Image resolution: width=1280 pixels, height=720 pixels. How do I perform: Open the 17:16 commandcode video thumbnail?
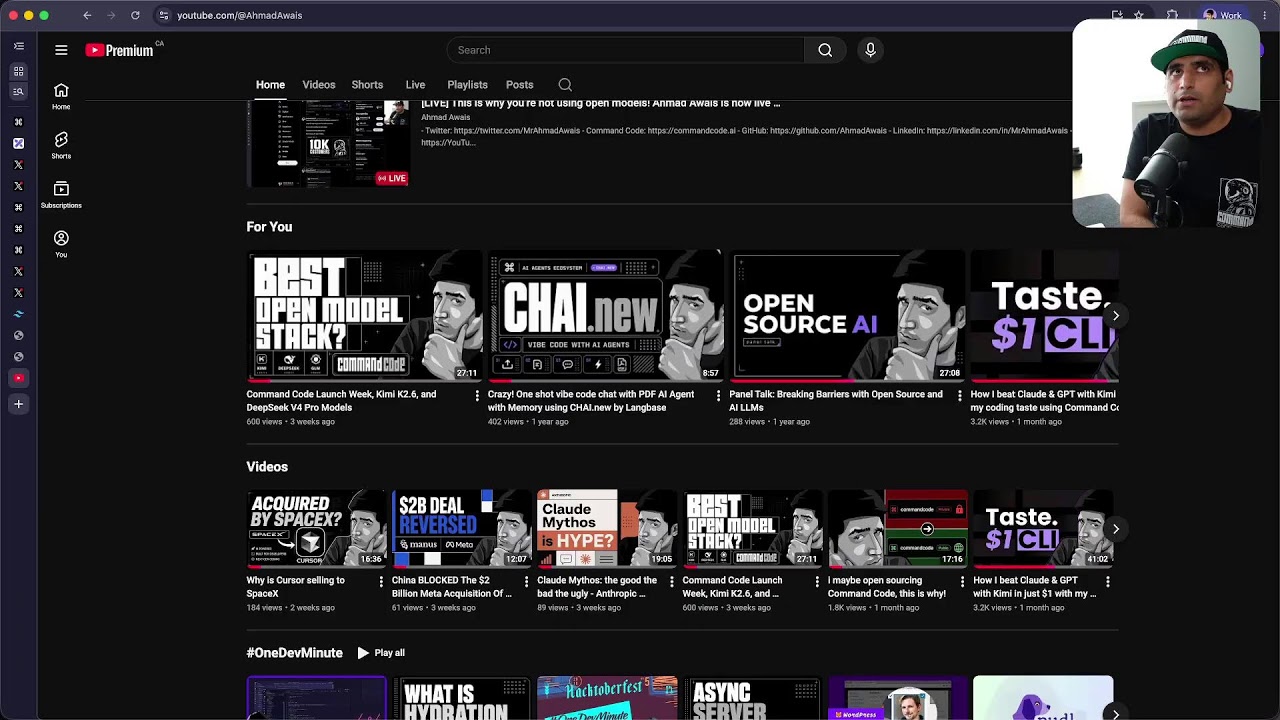[898, 529]
